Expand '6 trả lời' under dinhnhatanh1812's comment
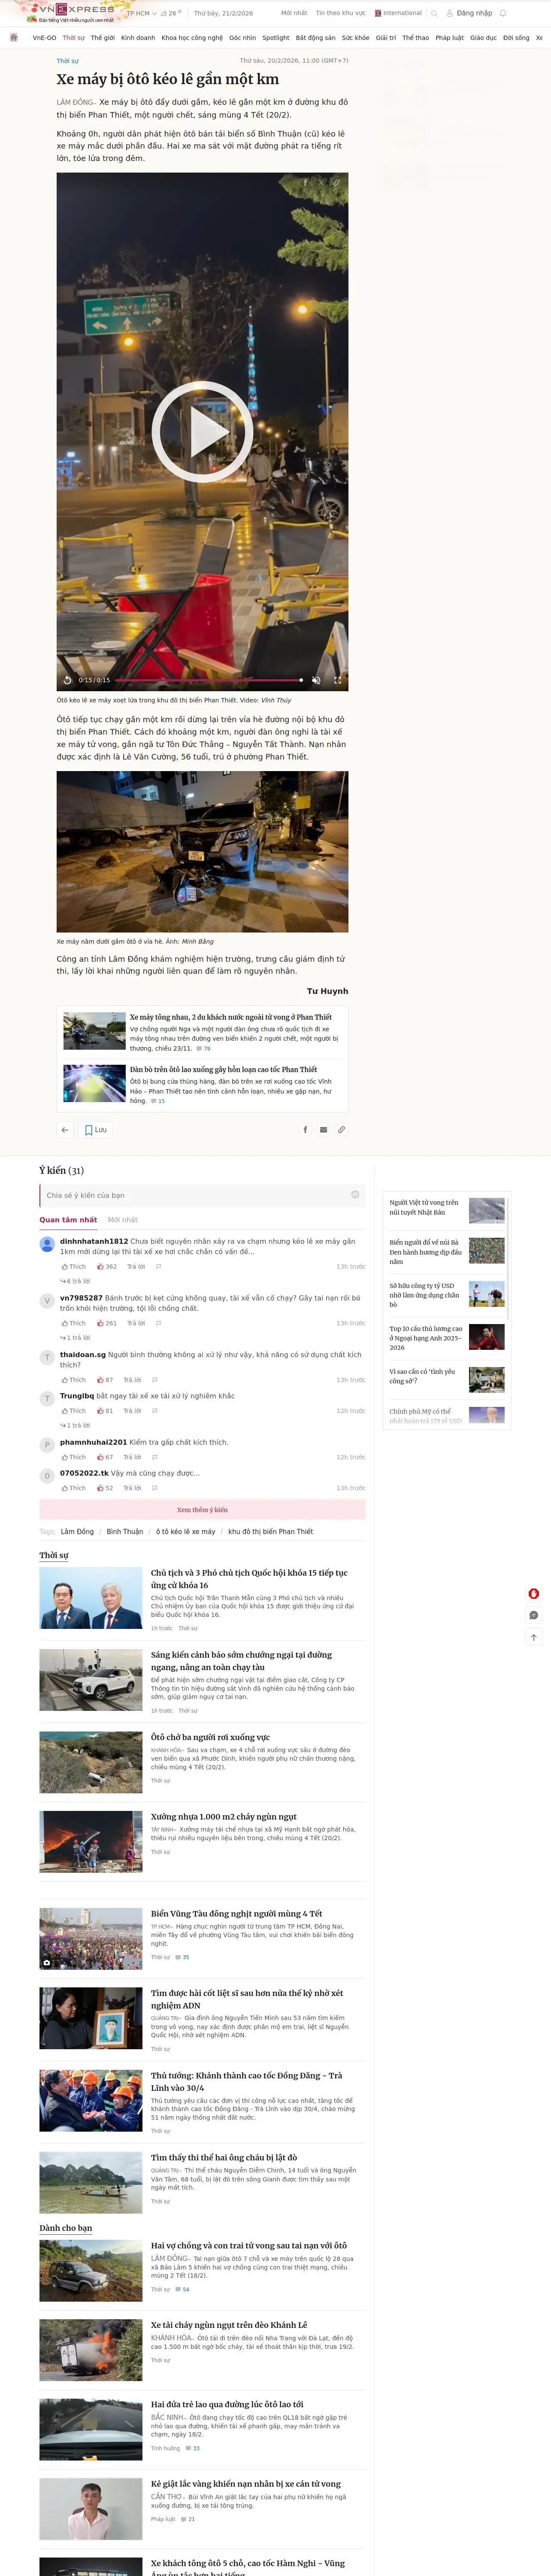This screenshot has height=2576, width=551. point(75,1281)
